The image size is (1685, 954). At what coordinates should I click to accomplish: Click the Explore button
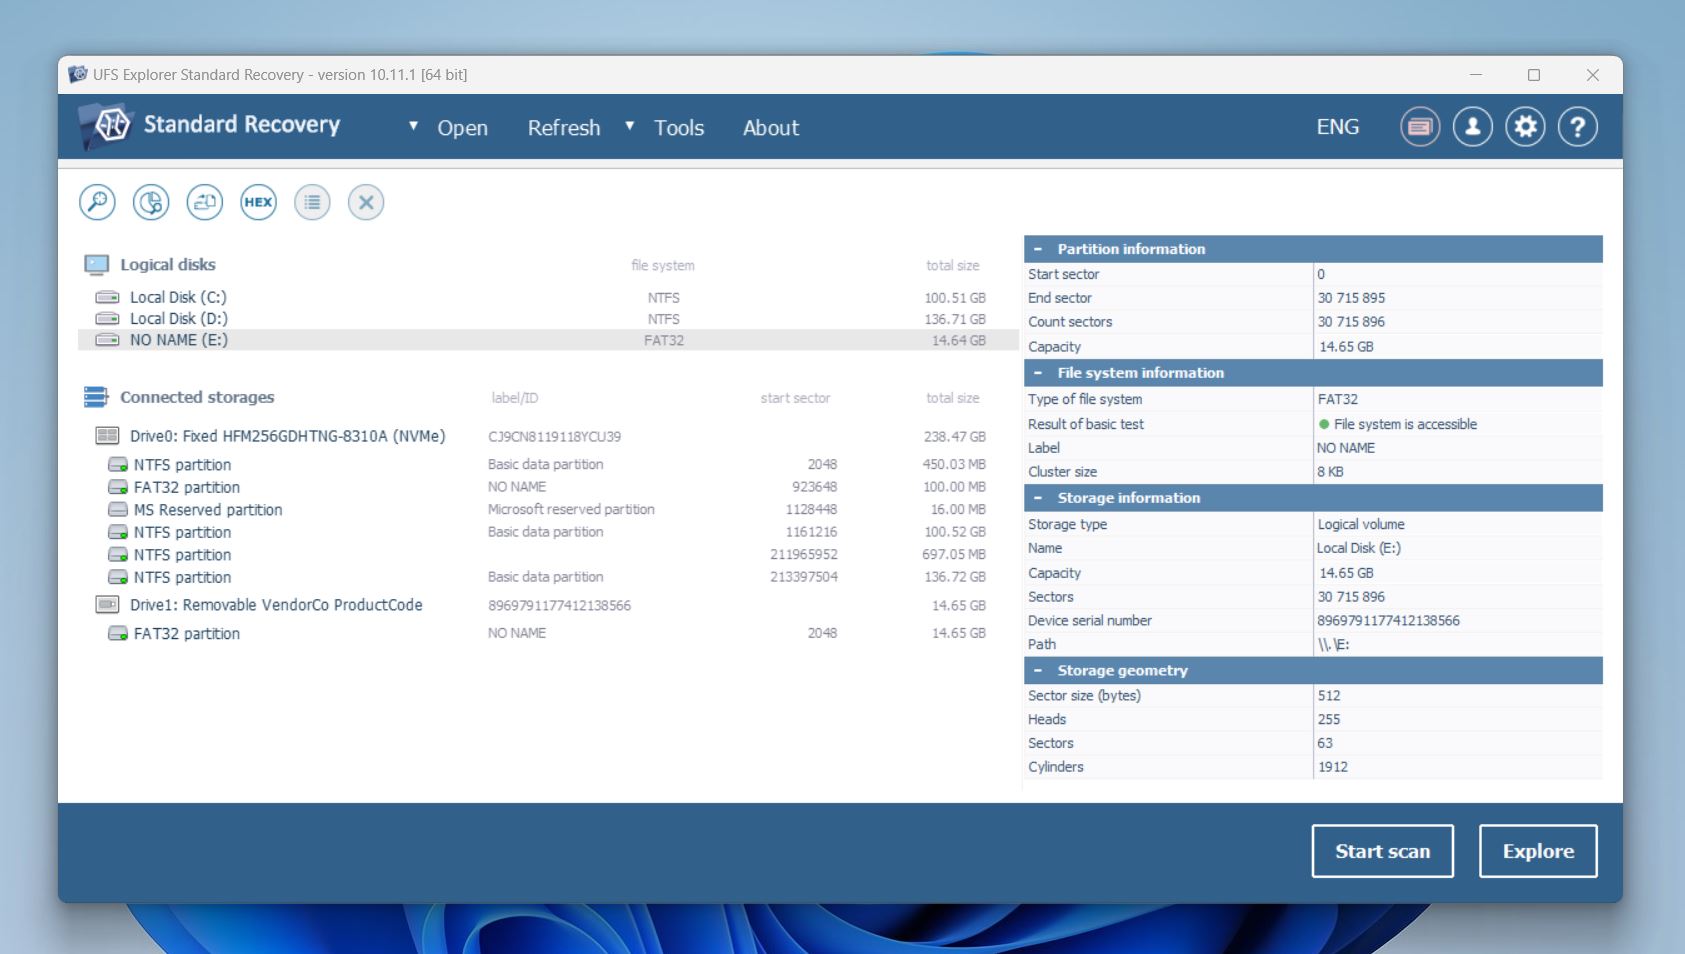pos(1538,851)
